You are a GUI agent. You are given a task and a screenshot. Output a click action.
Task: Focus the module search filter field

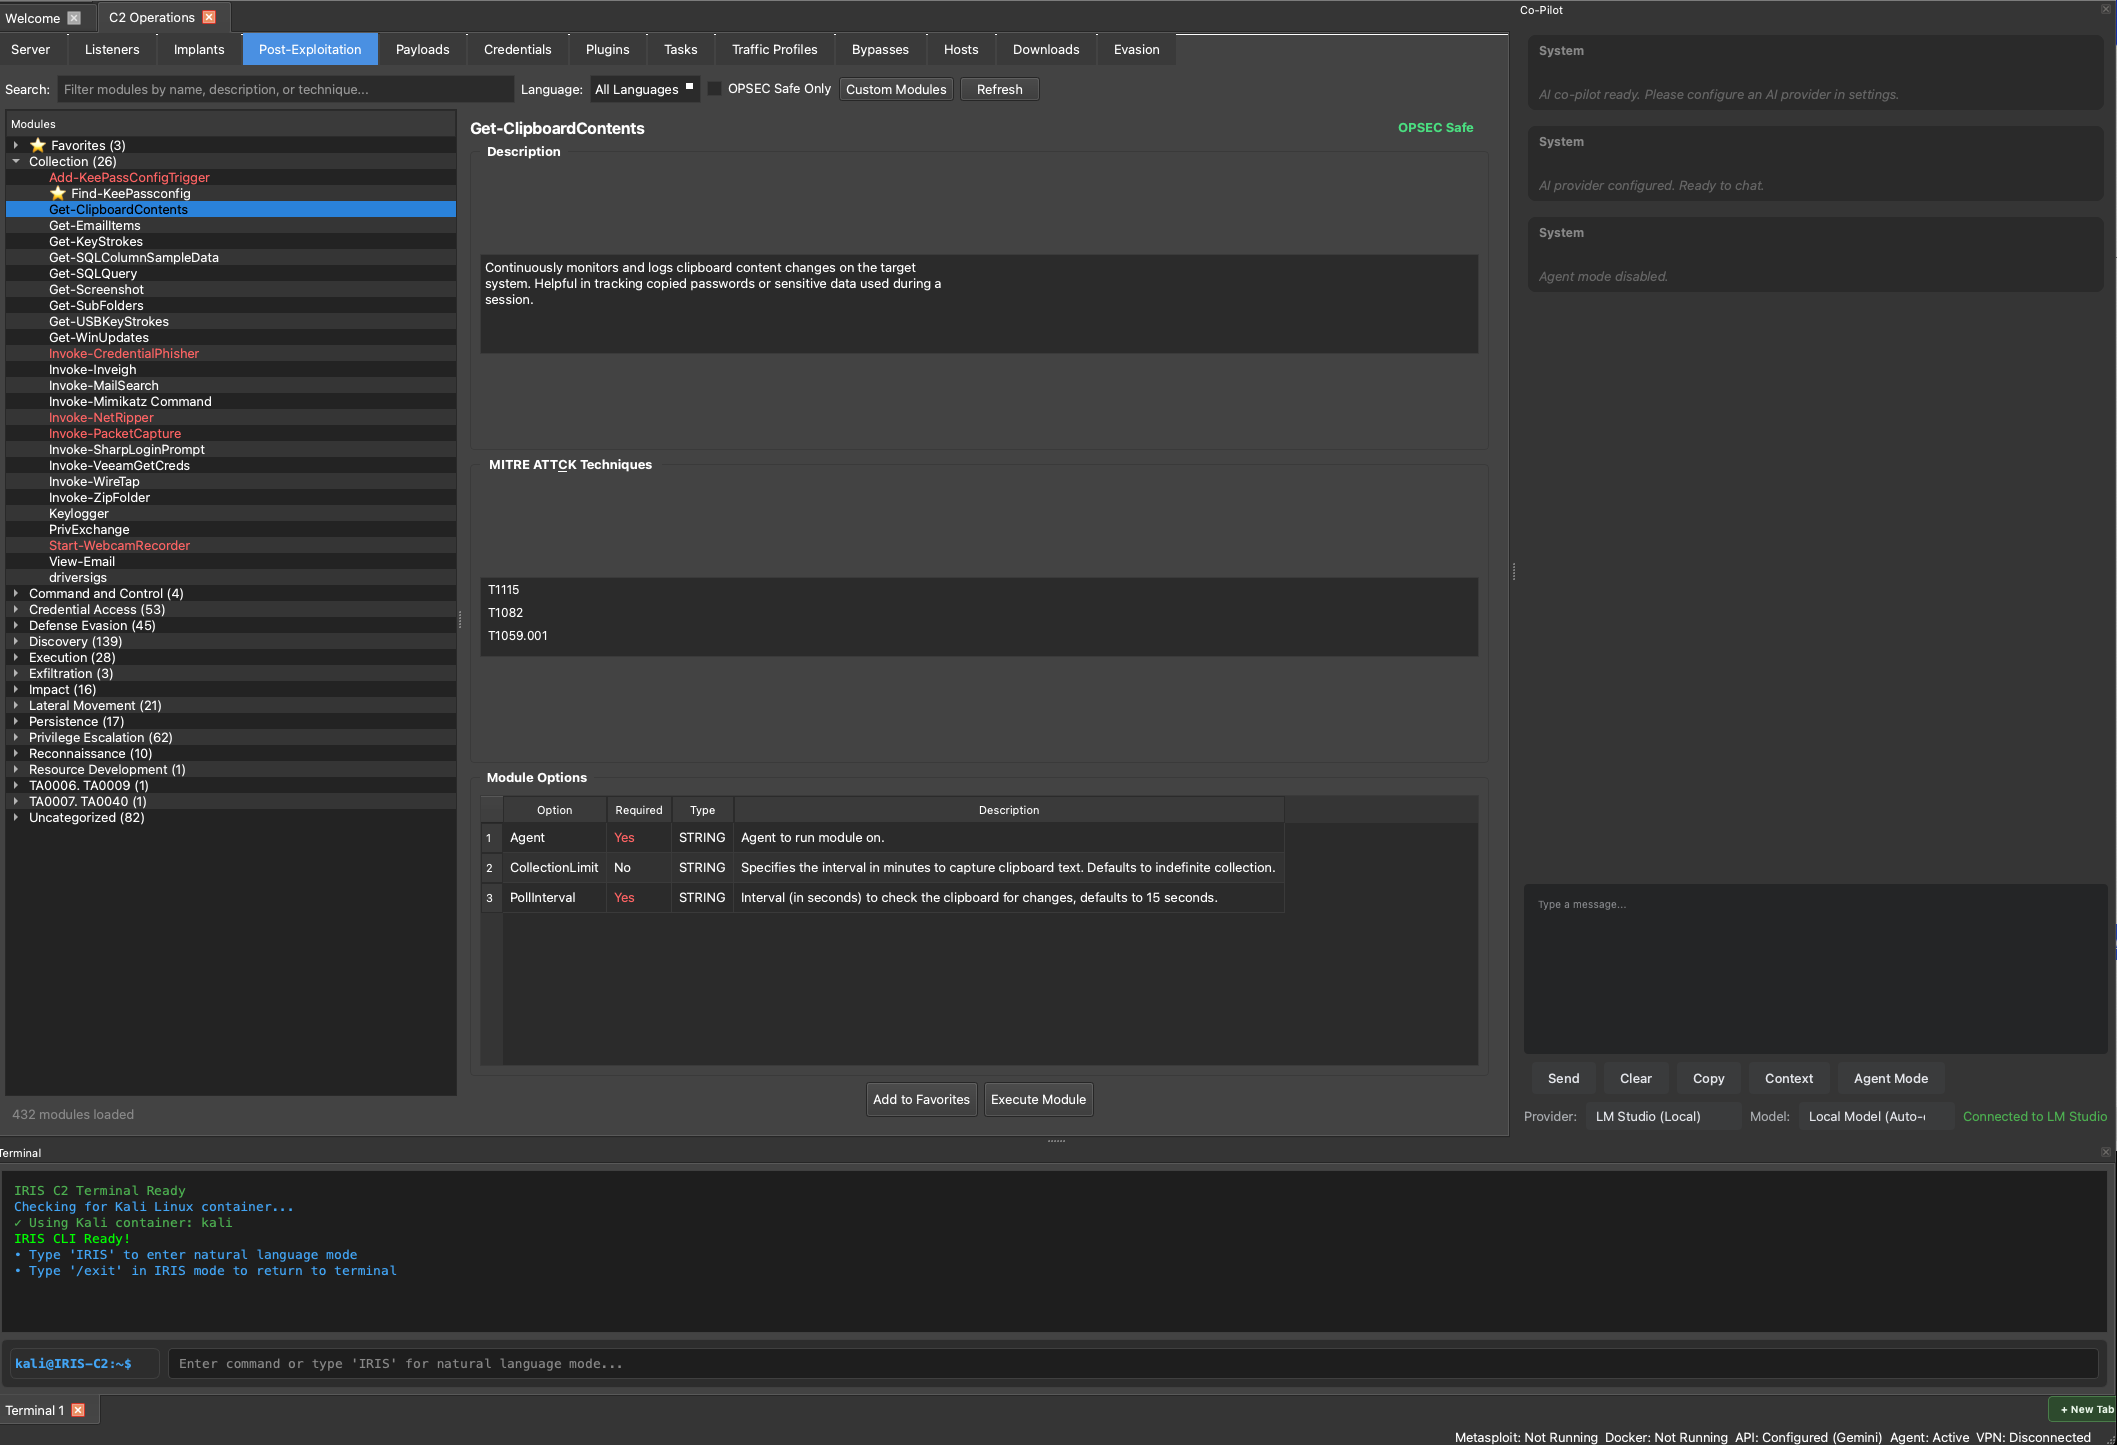point(285,89)
